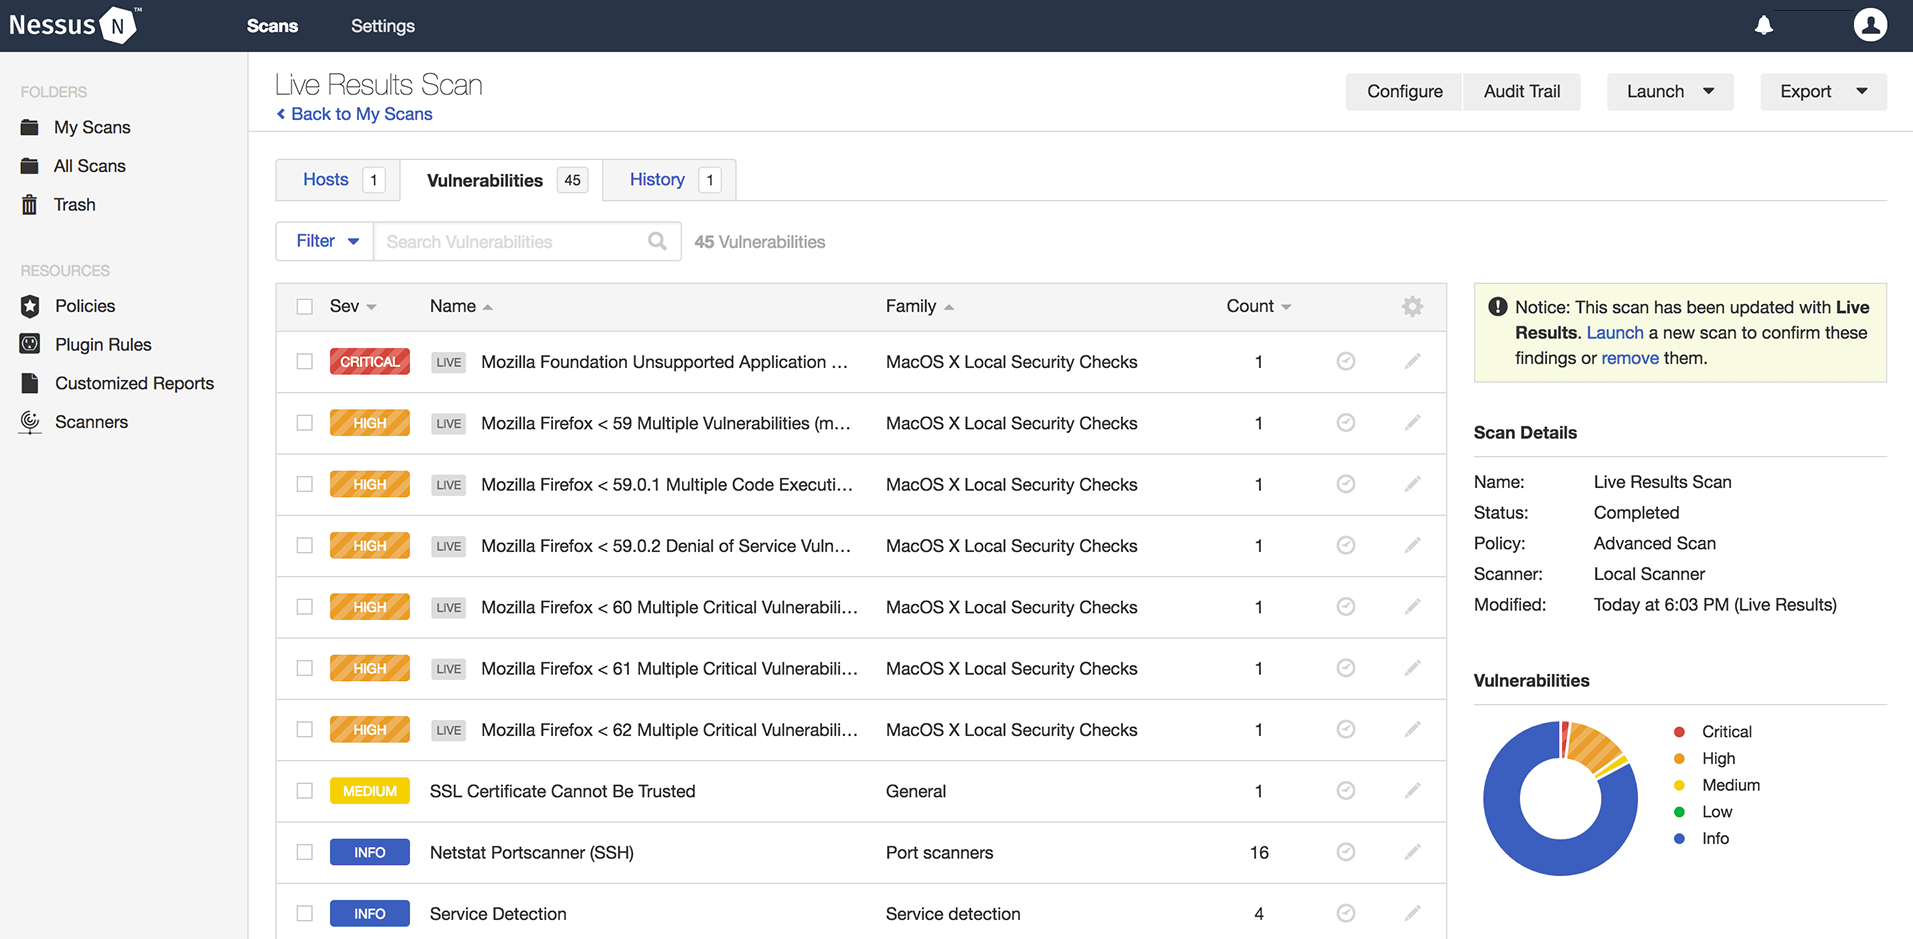The height and width of the screenshot is (939, 1913).
Task: Toggle the select-all checkbox in table header
Action: (x=305, y=307)
